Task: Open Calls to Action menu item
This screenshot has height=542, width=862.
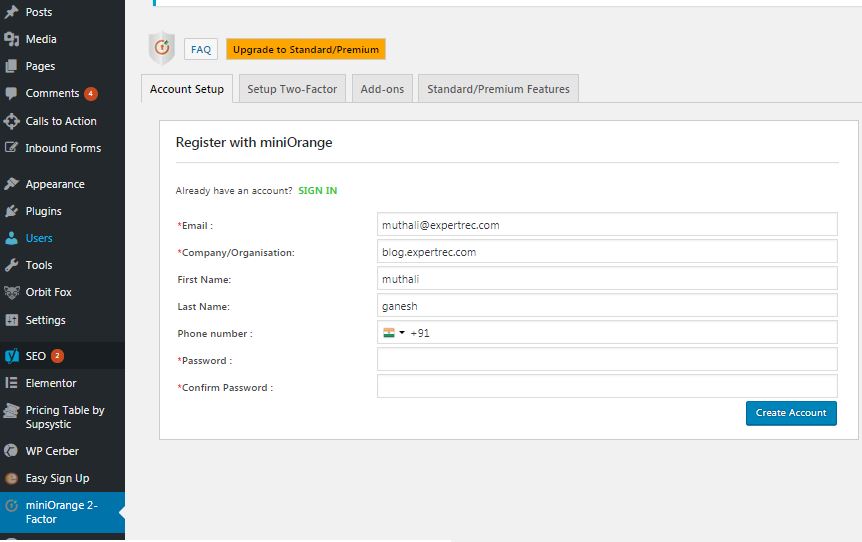Action: (x=62, y=121)
